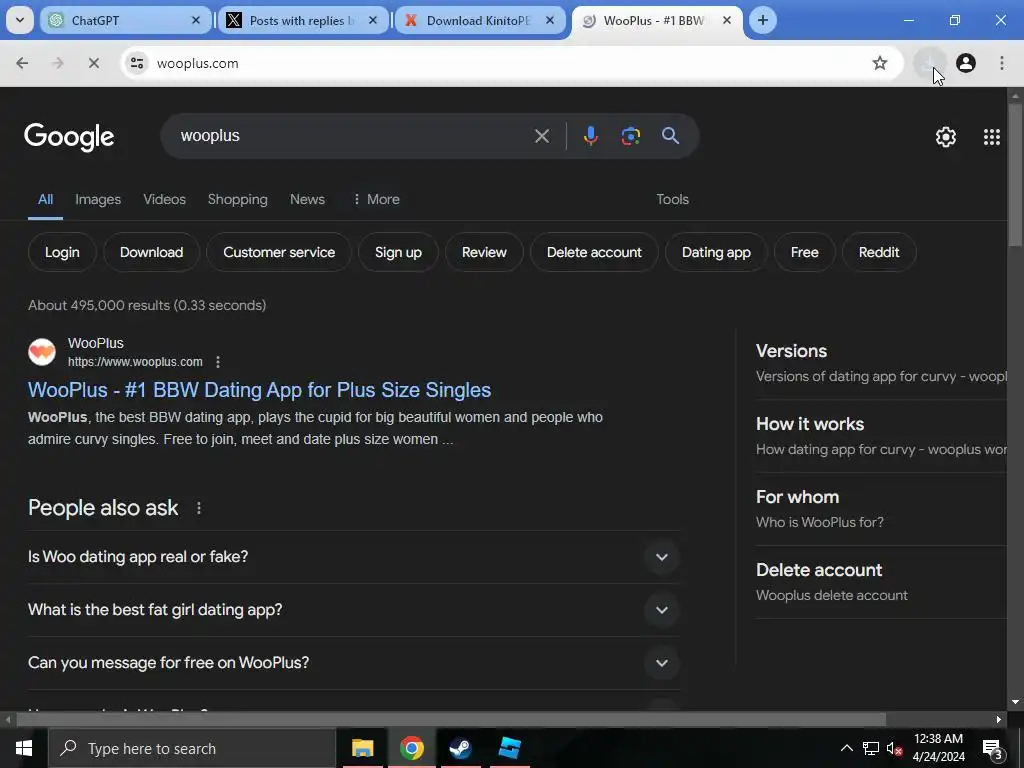Viewport: 1024px width, 768px height.
Task: Select the Sign up chip
Action: (398, 253)
